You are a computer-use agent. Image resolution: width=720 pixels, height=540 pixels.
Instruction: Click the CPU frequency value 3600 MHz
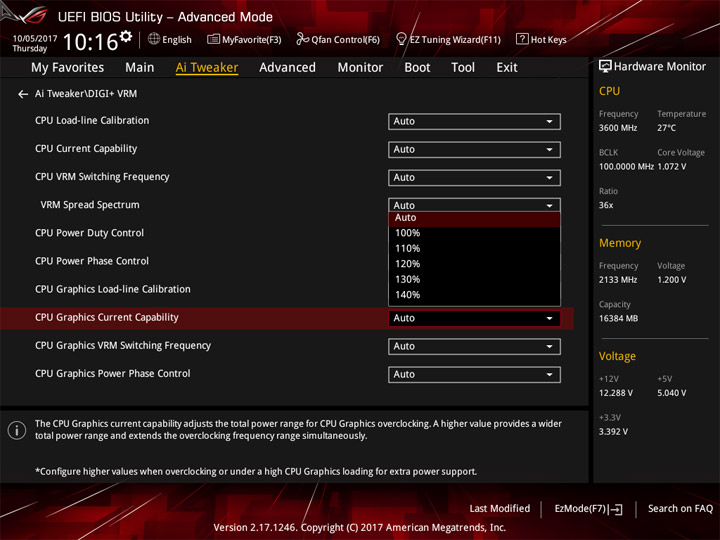pos(618,128)
